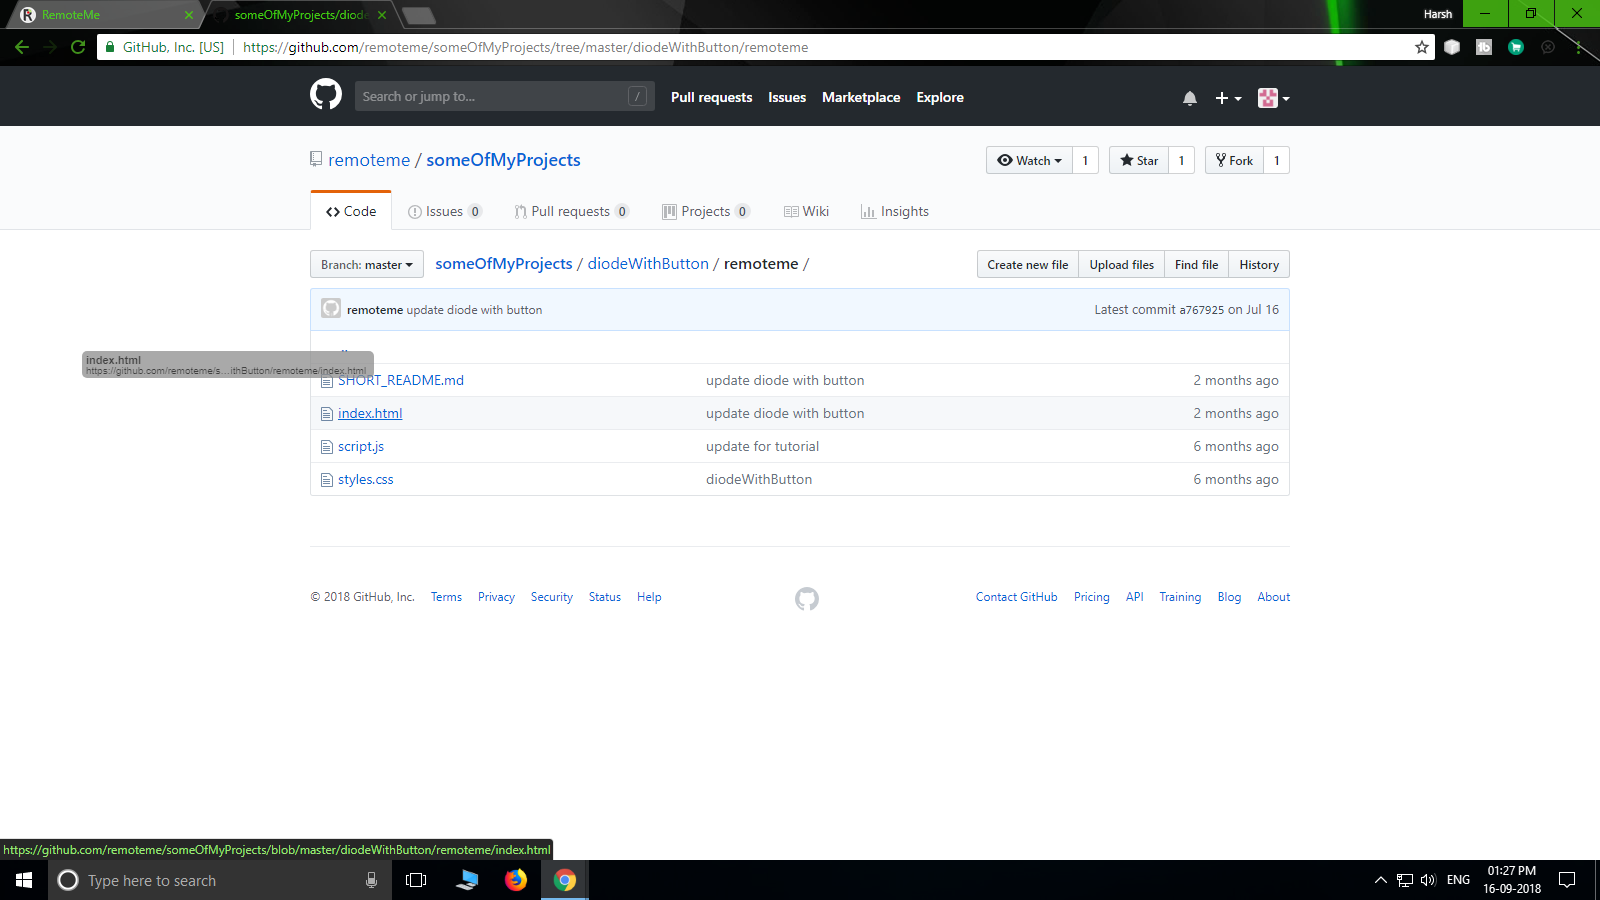The width and height of the screenshot is (1600, 900).
Task: Open styles.css file
Action: [366, 479]
